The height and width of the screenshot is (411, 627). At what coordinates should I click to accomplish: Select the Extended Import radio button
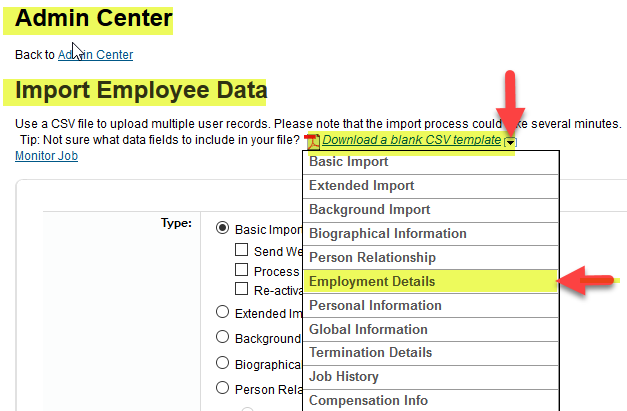(222, 312)
